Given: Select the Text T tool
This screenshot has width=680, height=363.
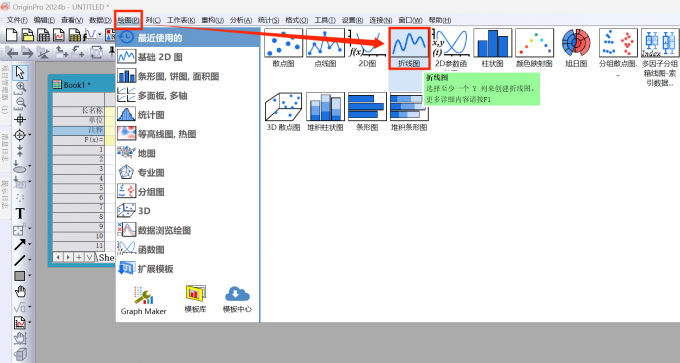Looking at the screenshot, I should (20, 213).
